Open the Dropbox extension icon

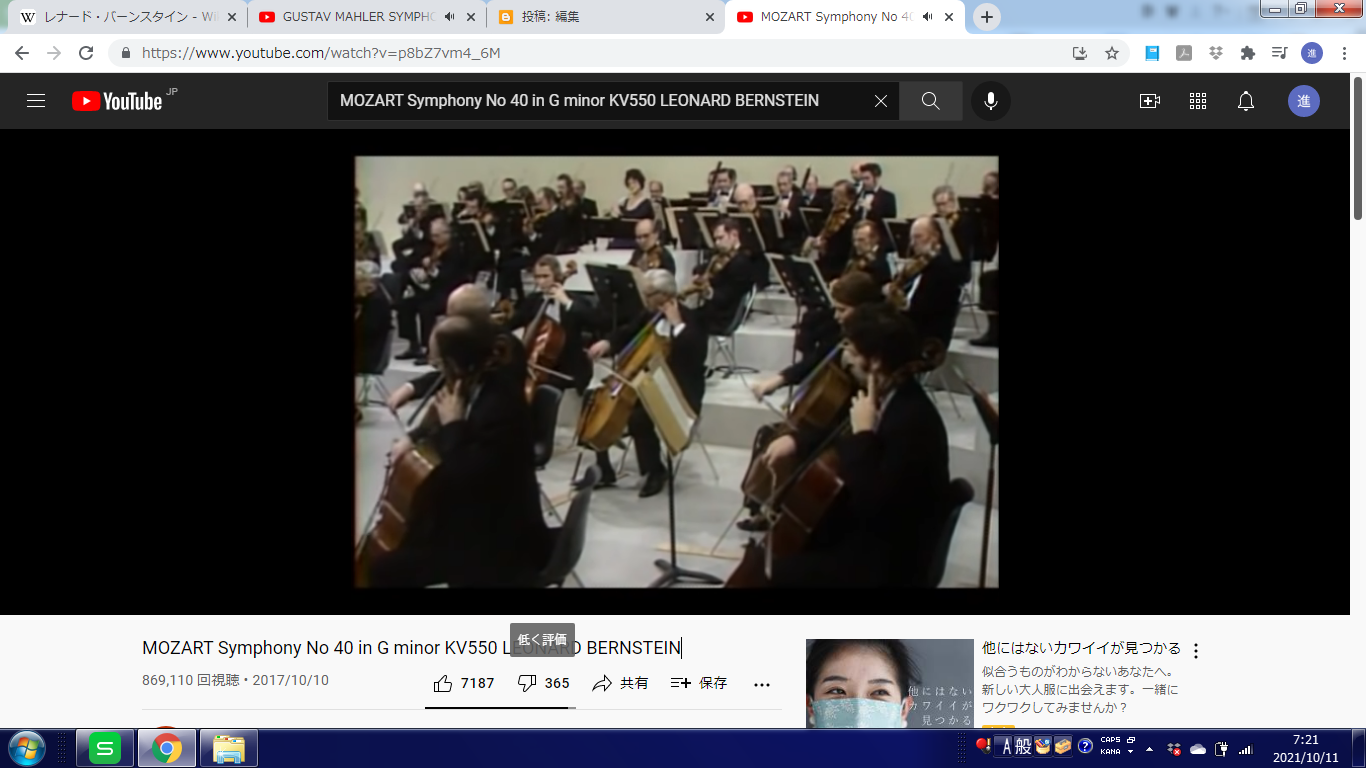1216,53
